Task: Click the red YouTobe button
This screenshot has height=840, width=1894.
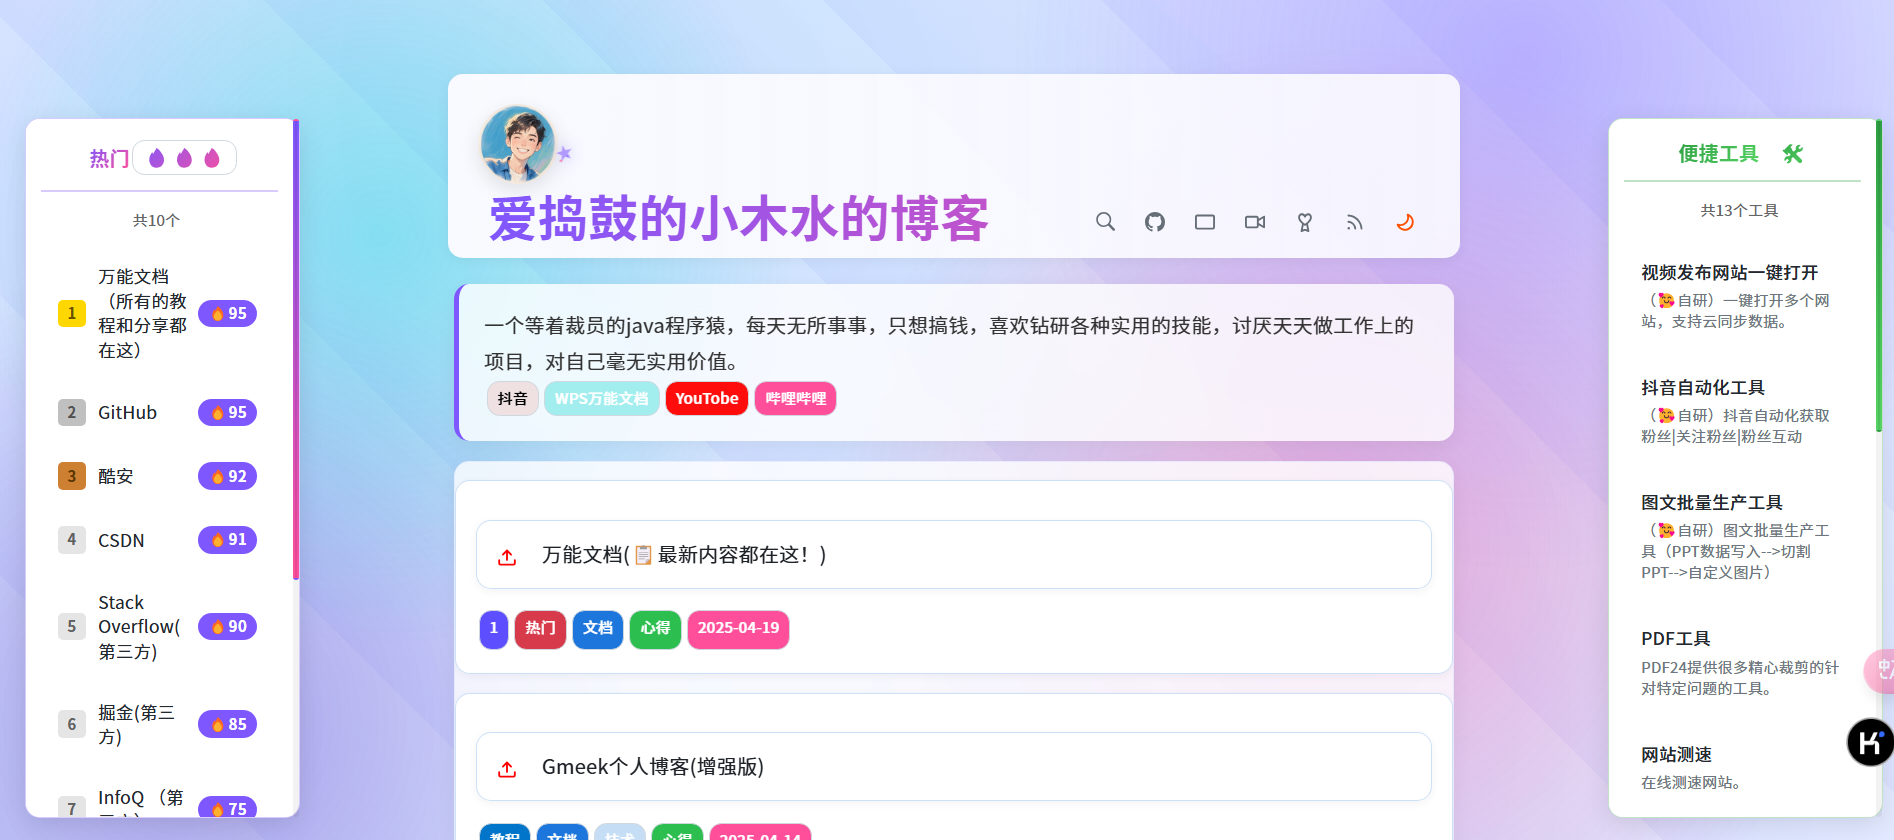Action: (x=706, y=398)
